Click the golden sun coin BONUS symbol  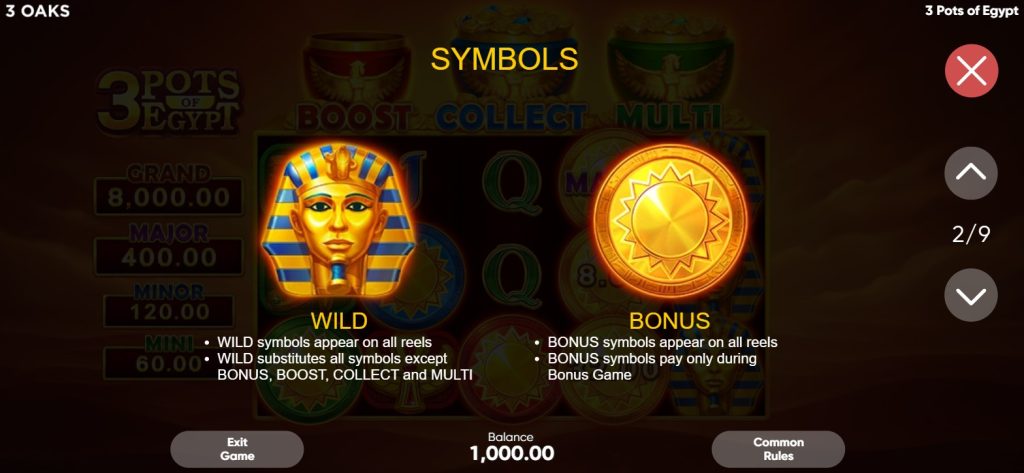(669, 221)
